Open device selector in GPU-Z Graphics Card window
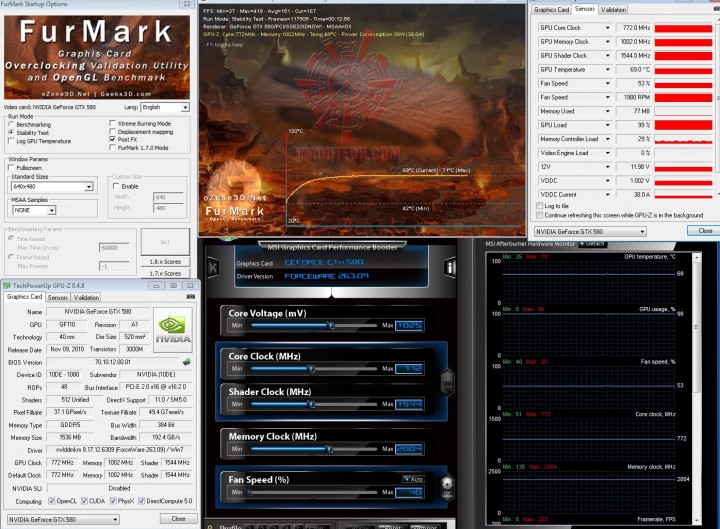 [x=63, y=519]
